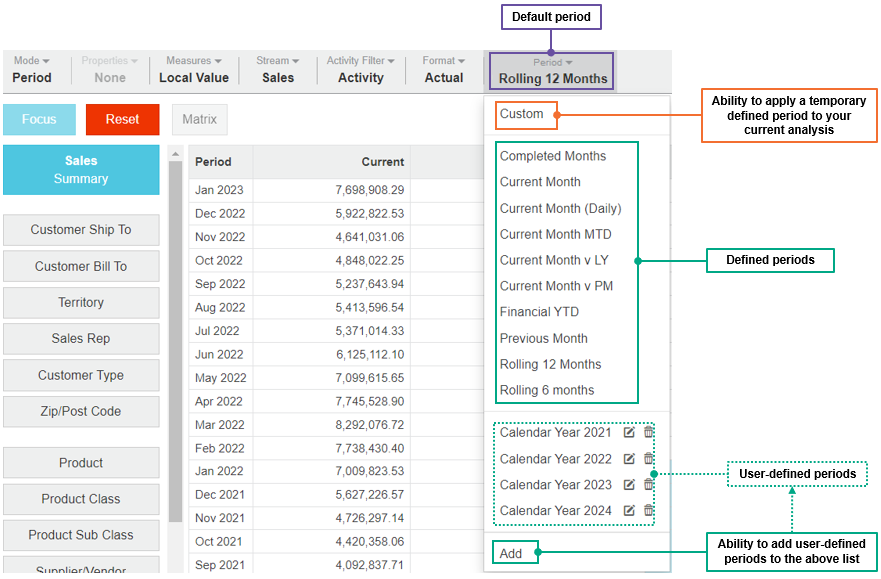Open the Properties dropdown
The image size is (881, 579).
(110, 70)
